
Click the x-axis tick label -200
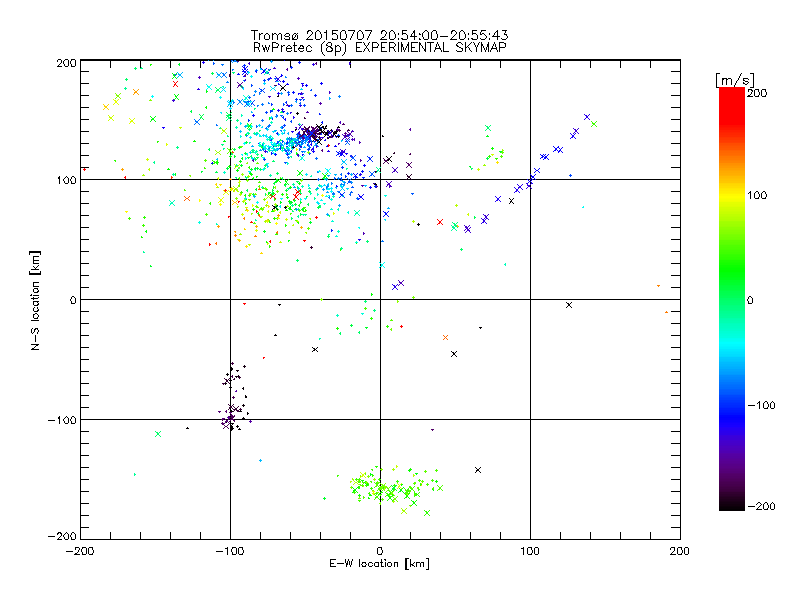[x=80, y=551]
